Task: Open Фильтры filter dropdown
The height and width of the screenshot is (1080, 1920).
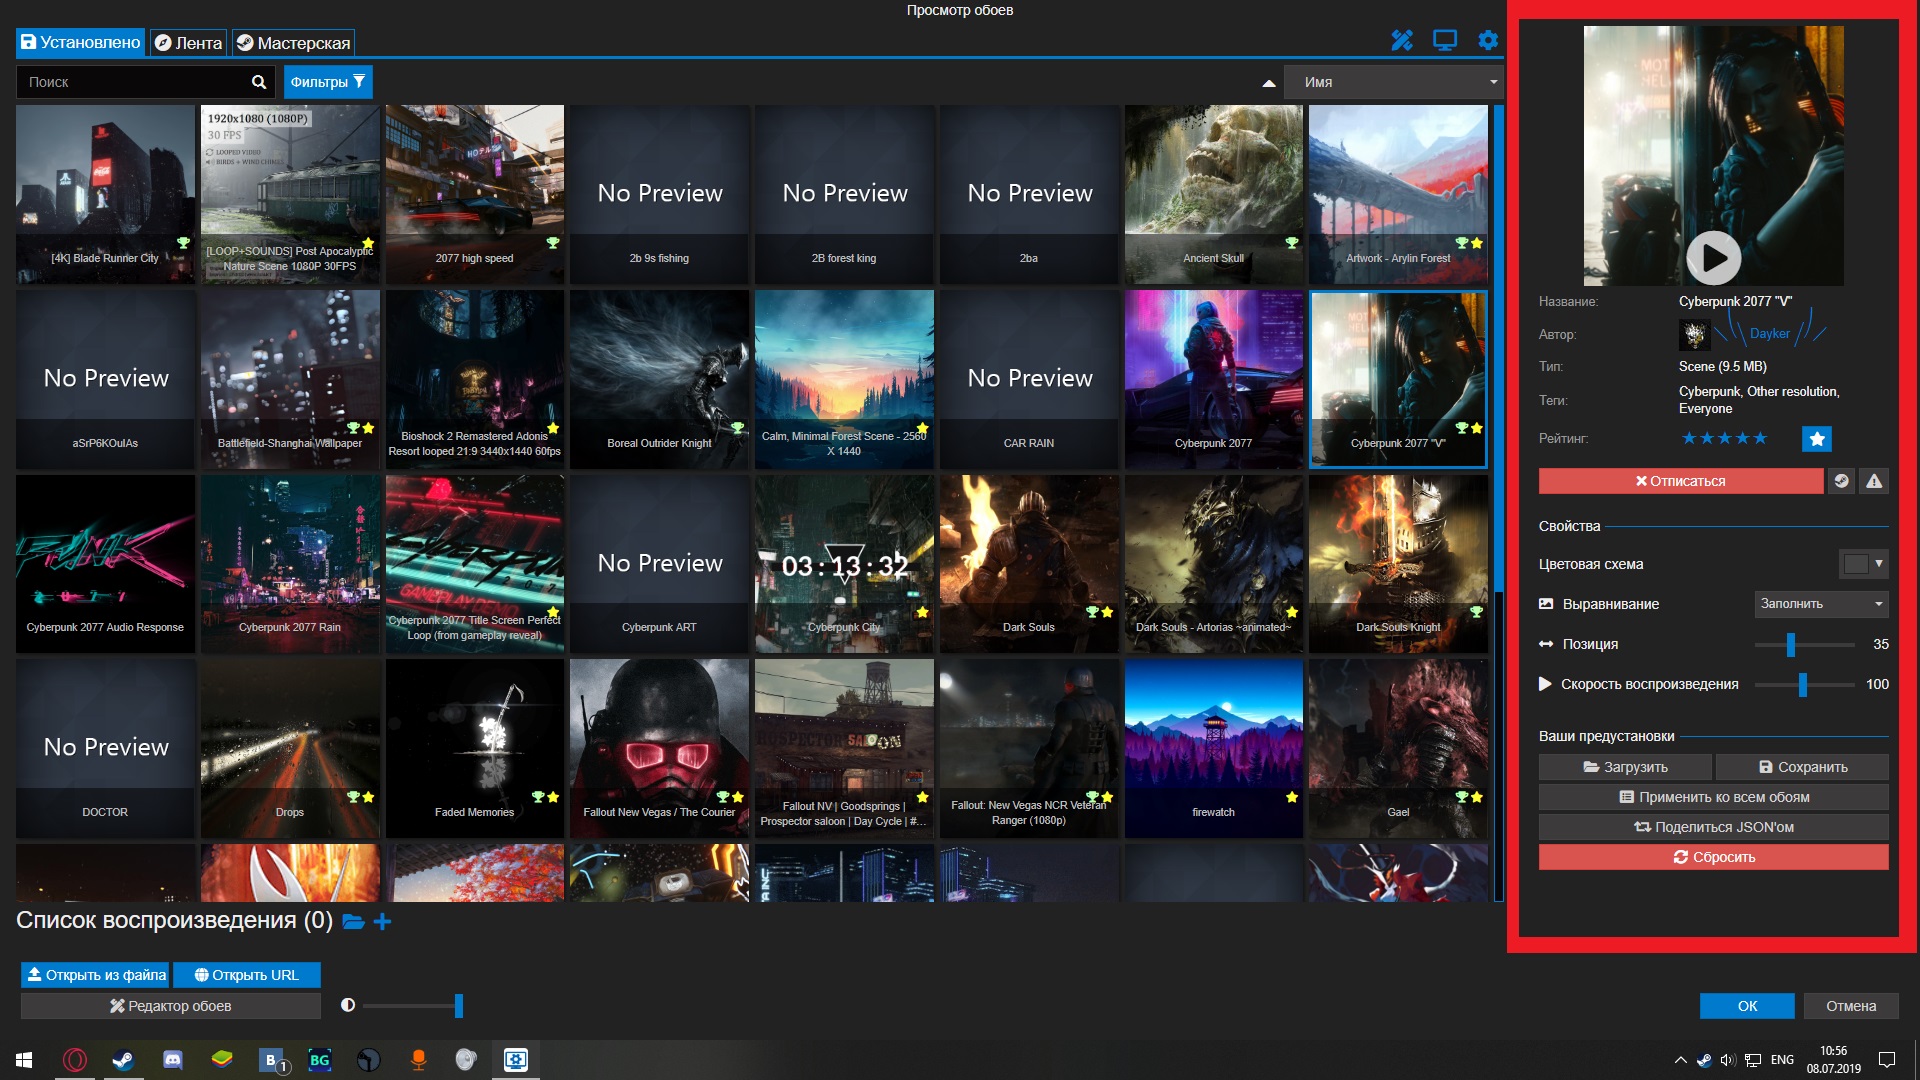Action: click(x=328, y=82)
